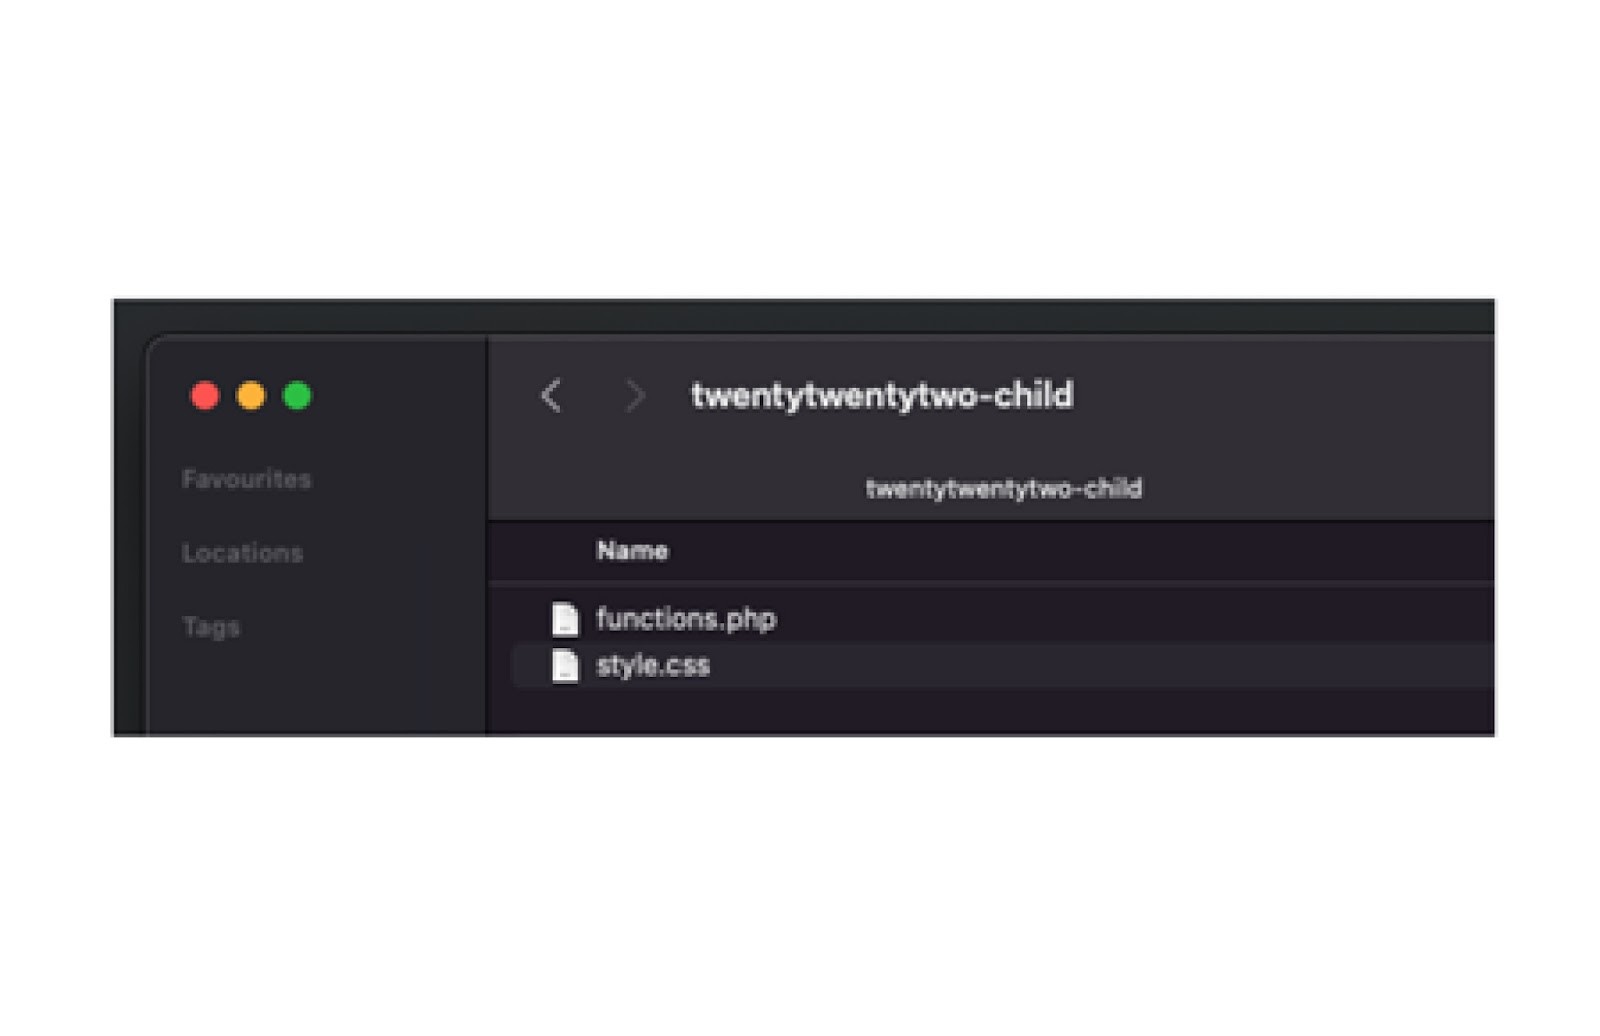This screenshot has height=1036, width=1600.
Task: Go forward with the right chevron
Action: click(x=634, y=396)
